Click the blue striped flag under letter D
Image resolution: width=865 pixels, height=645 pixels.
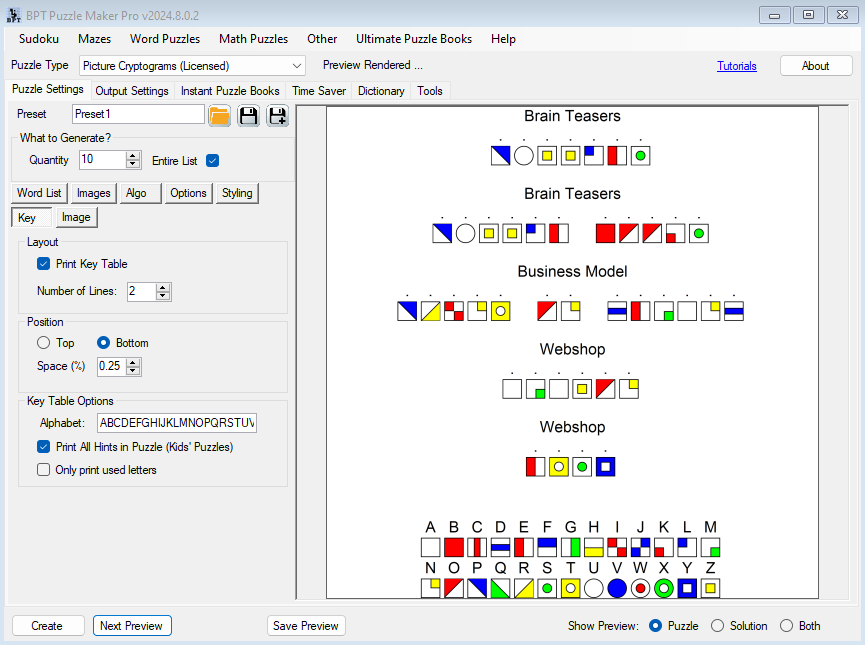coord(501,548)
